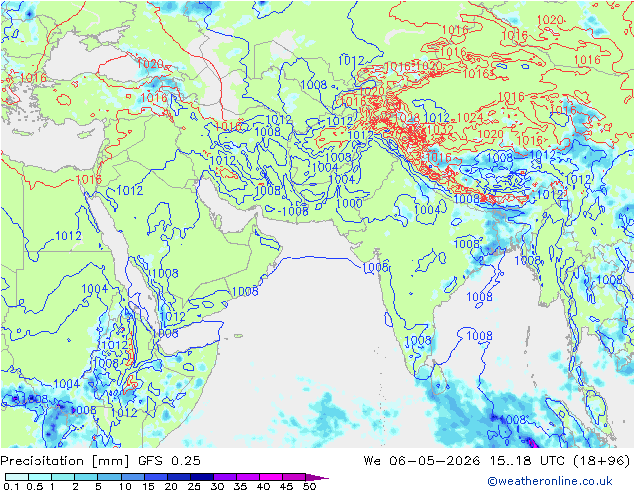The height and width of the screenshot is (490, 634).
Task: Click the 20–25 mm legend swatch
Action: (x=178, y=477)
